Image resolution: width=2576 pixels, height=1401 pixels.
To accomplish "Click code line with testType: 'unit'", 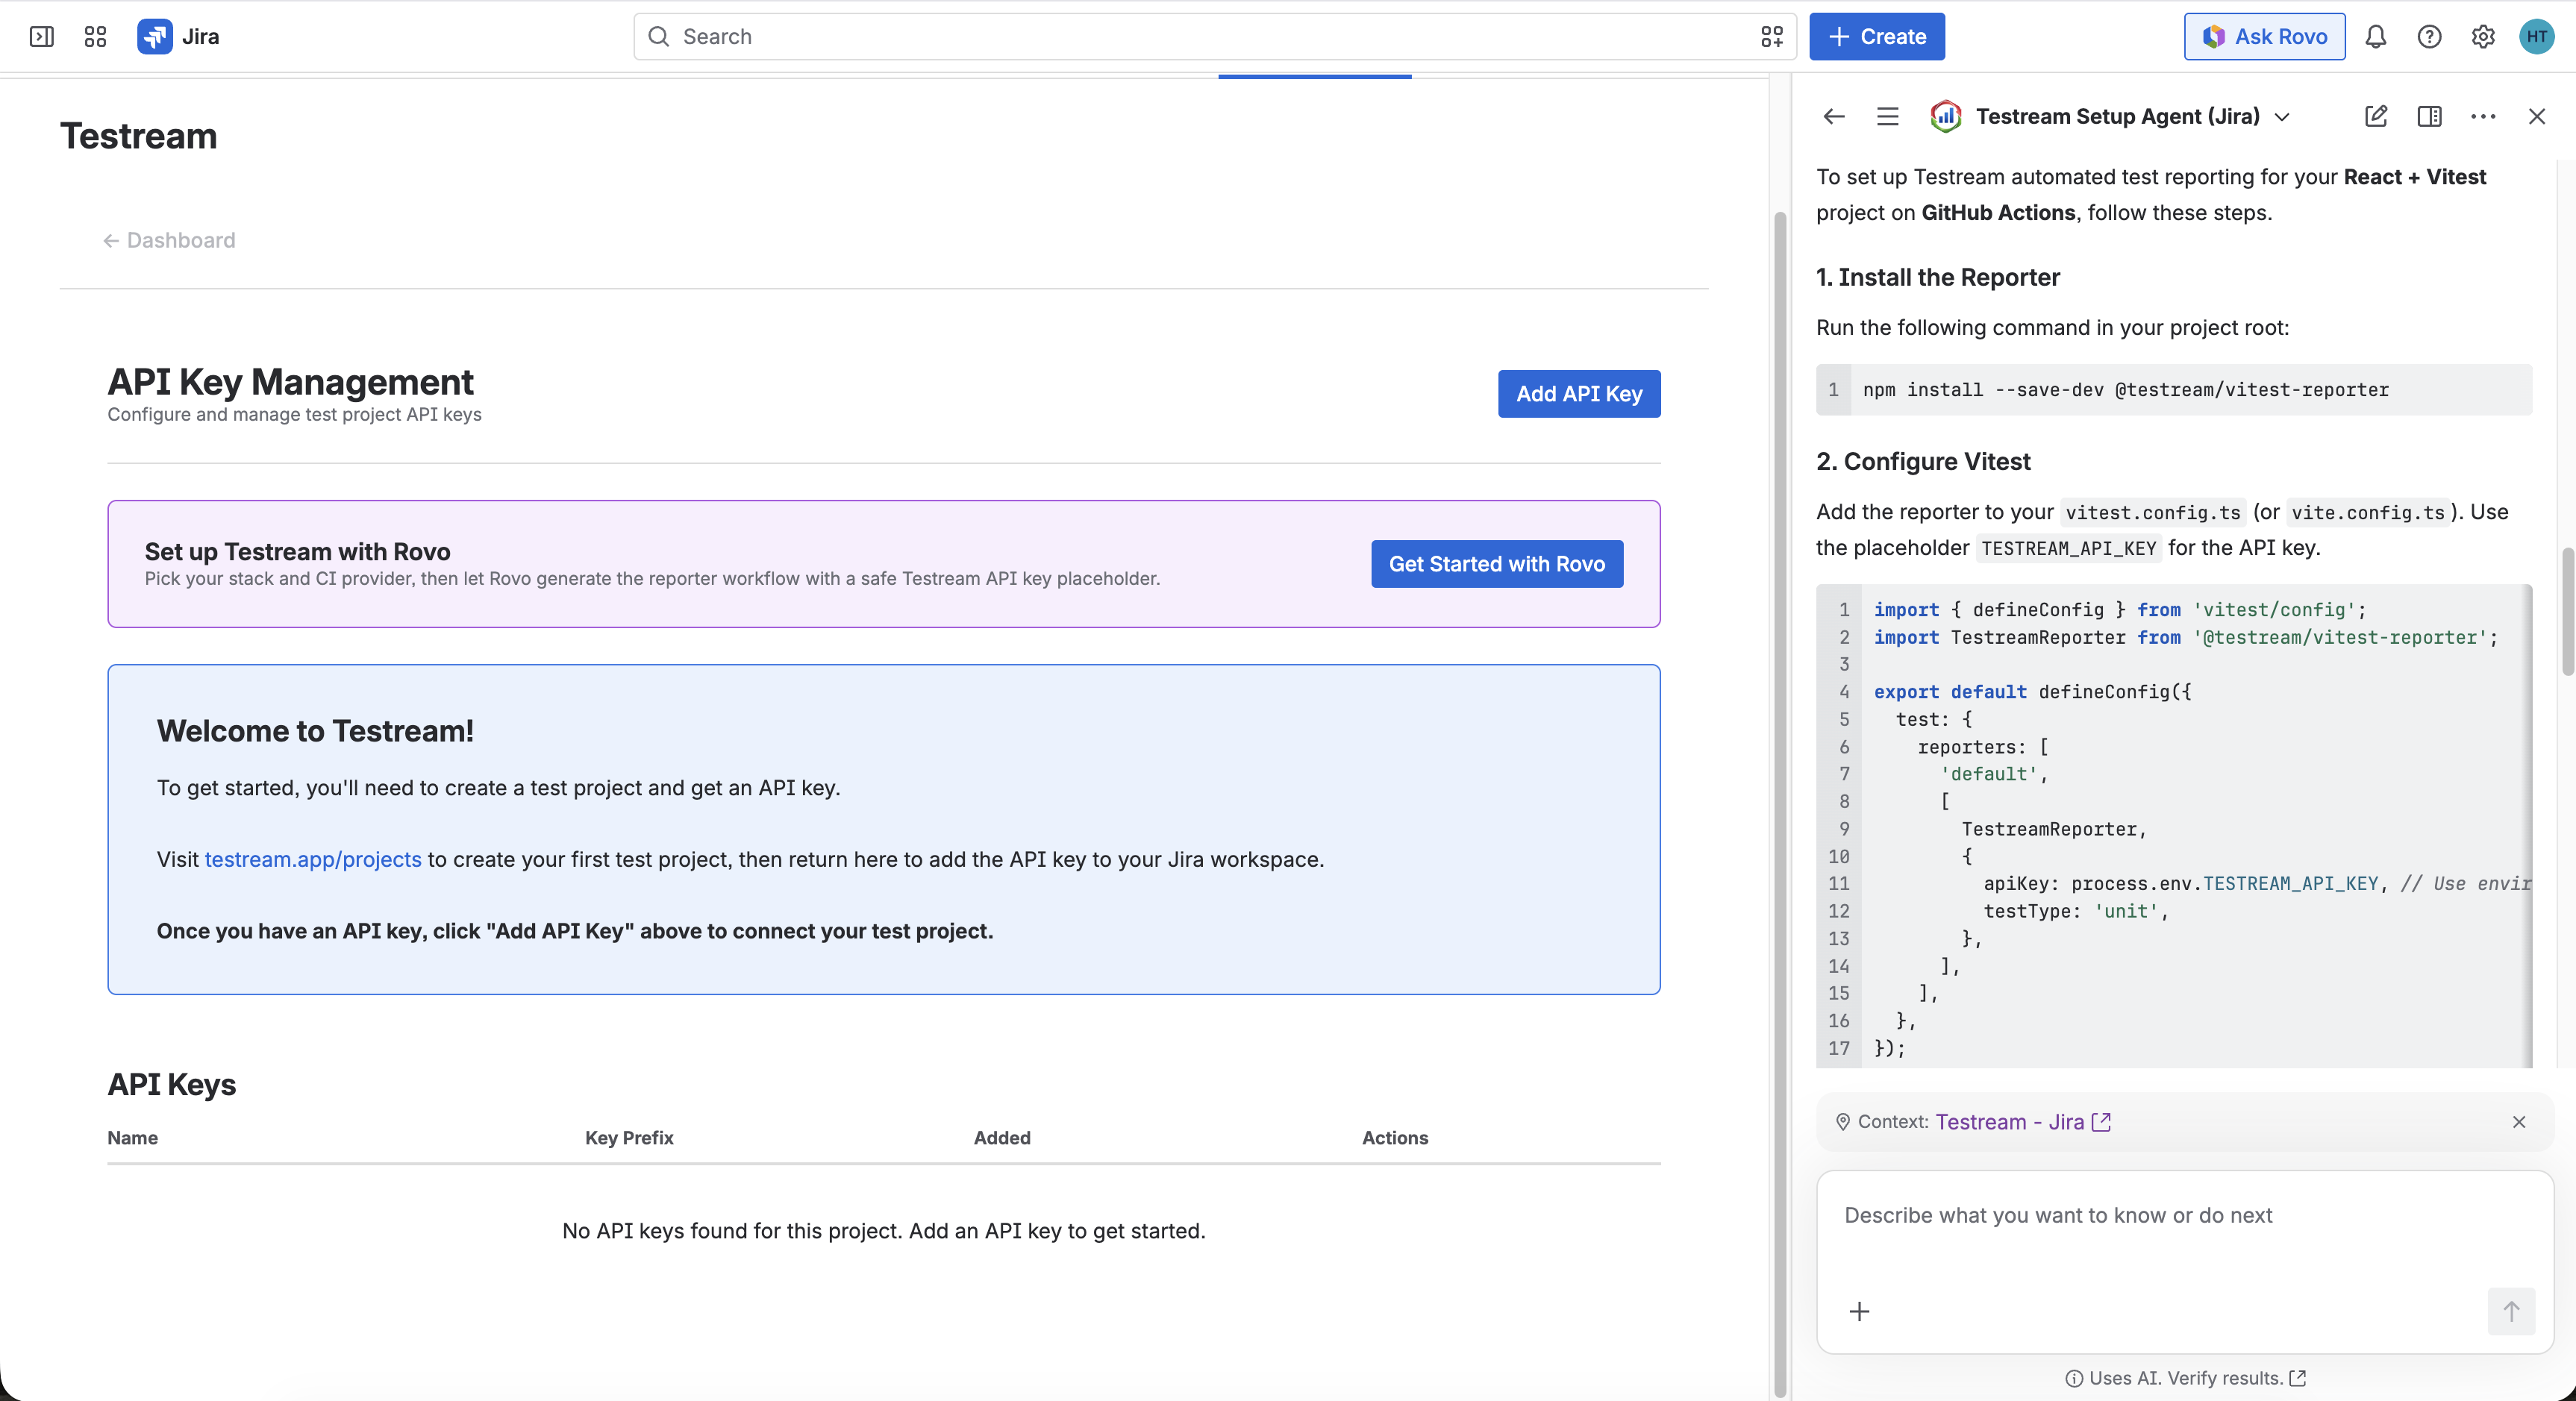I will point(2075,912).
